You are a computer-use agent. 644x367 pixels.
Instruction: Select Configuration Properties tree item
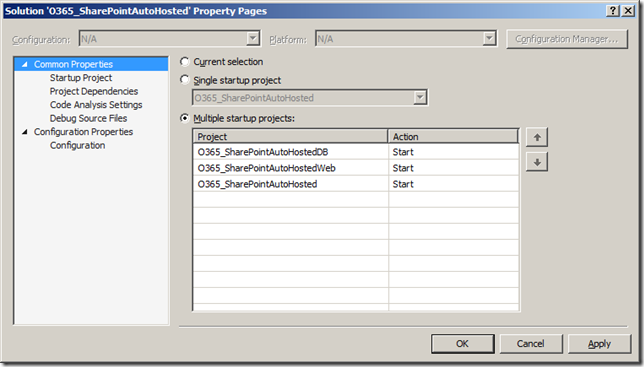click(x=83, y=132)
